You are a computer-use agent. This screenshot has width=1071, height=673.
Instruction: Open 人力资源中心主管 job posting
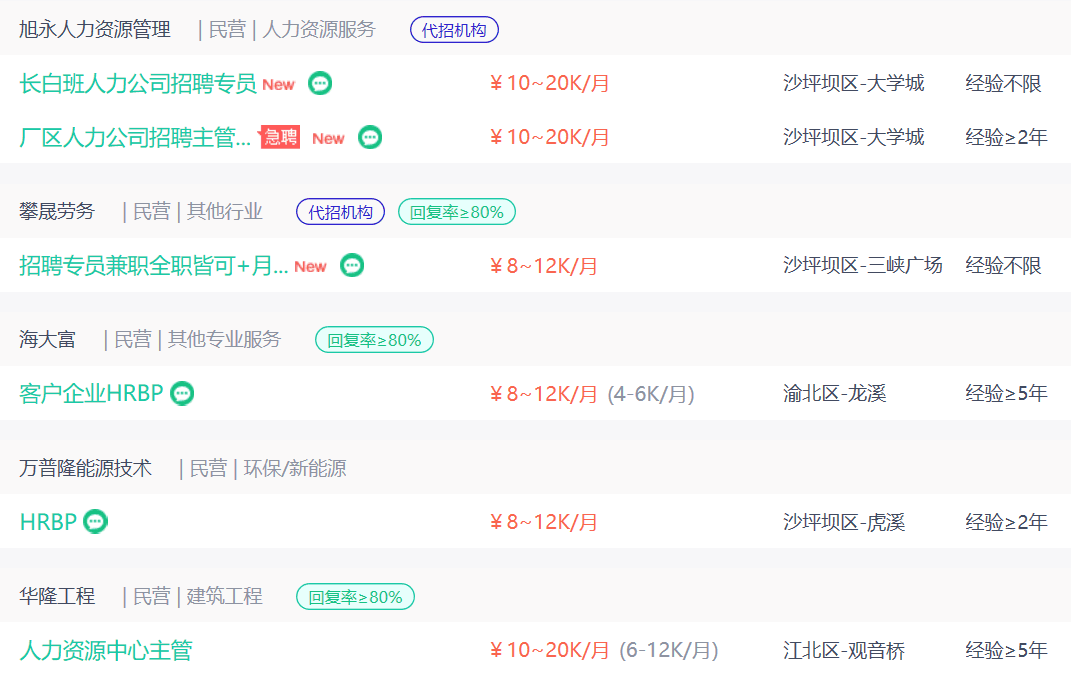(x=106, y=650)
